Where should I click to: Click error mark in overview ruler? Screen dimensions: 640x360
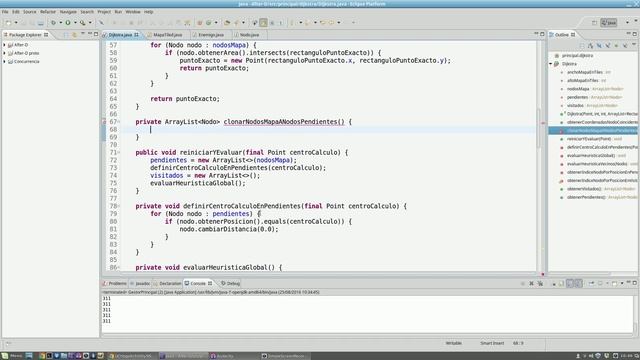543,123
